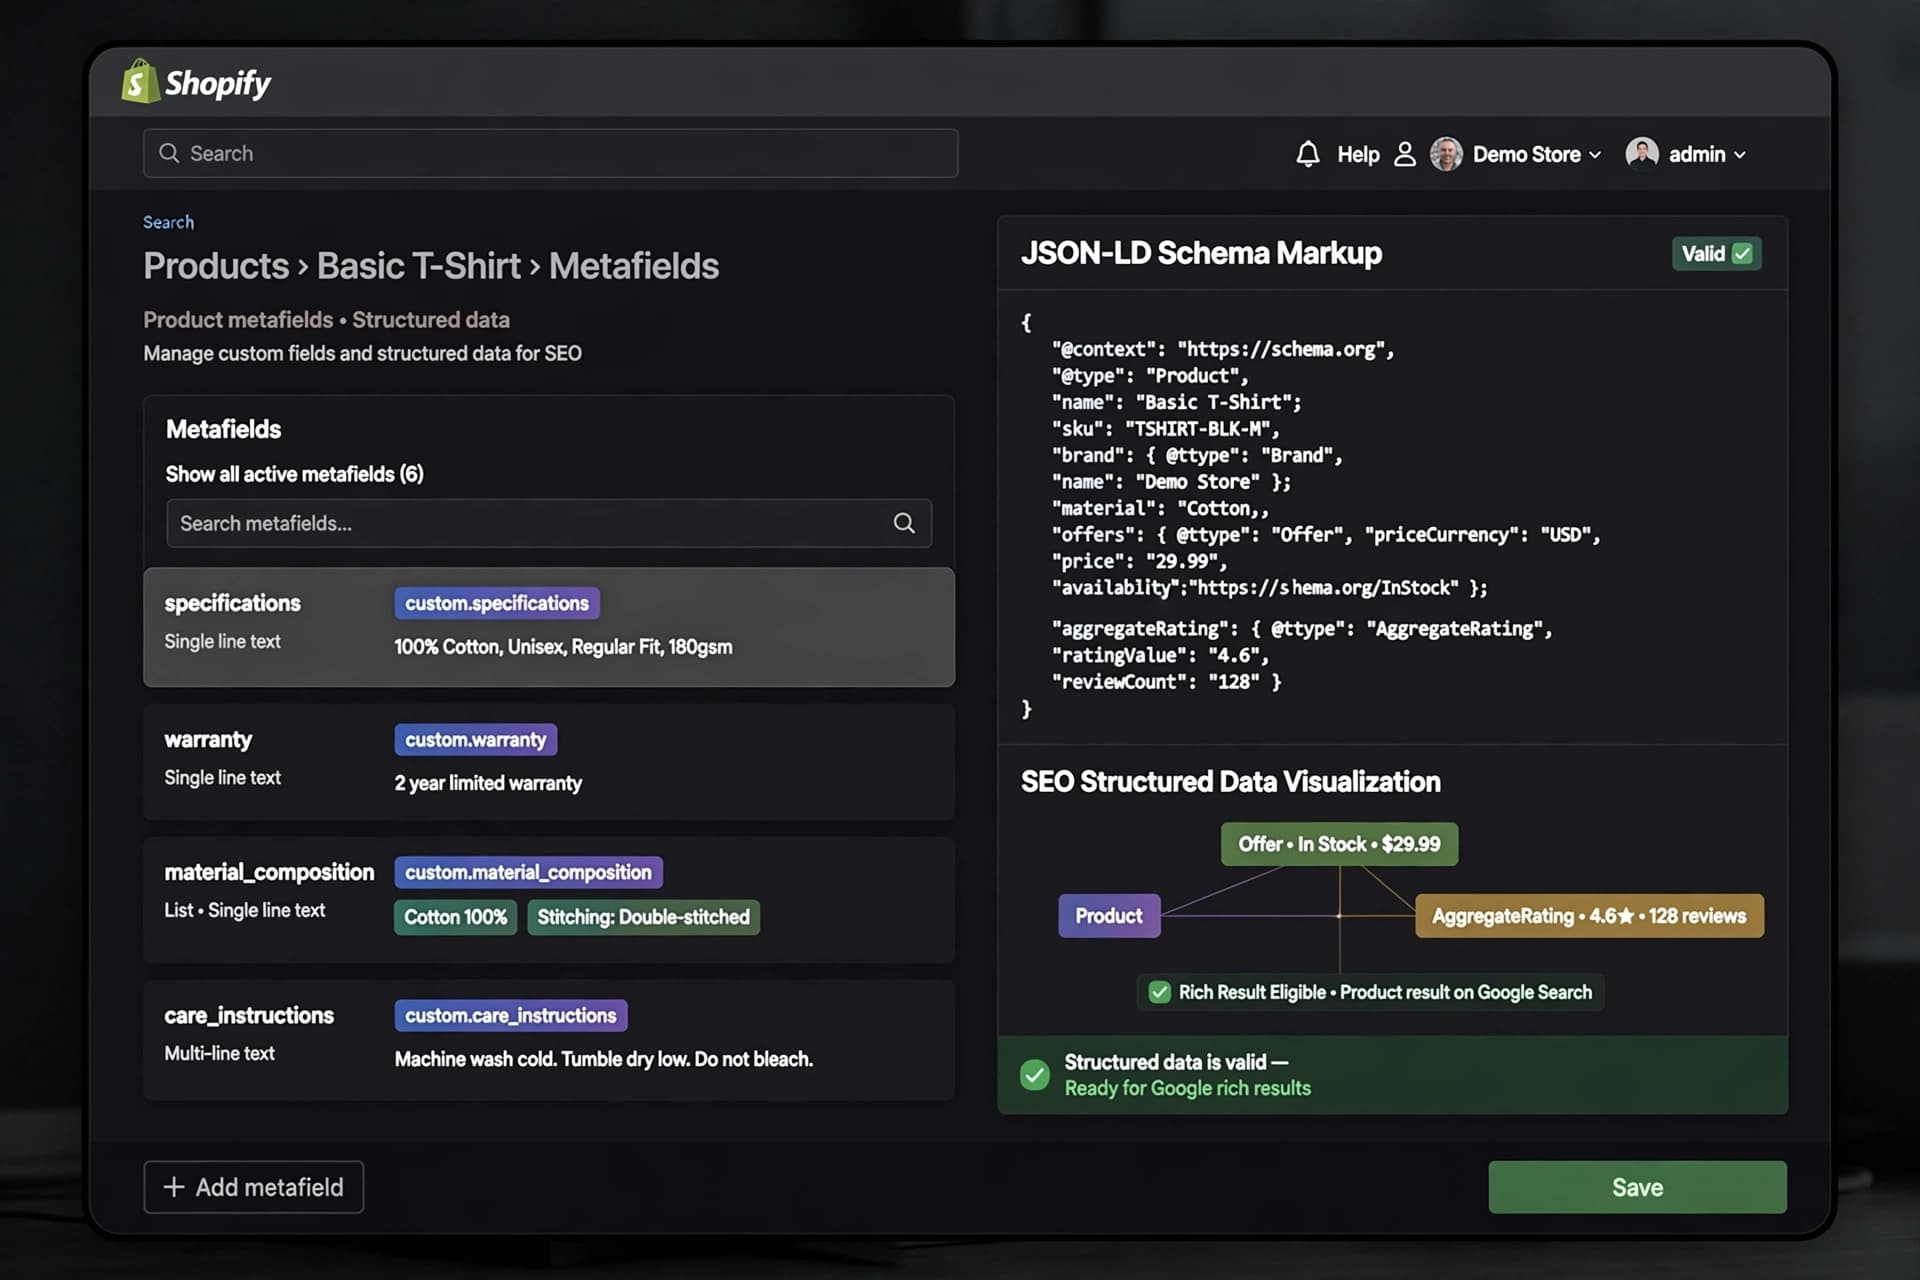1920x1280 pixels.
Task: Click the Valid checkmark icon
Action: point(1742,254)
